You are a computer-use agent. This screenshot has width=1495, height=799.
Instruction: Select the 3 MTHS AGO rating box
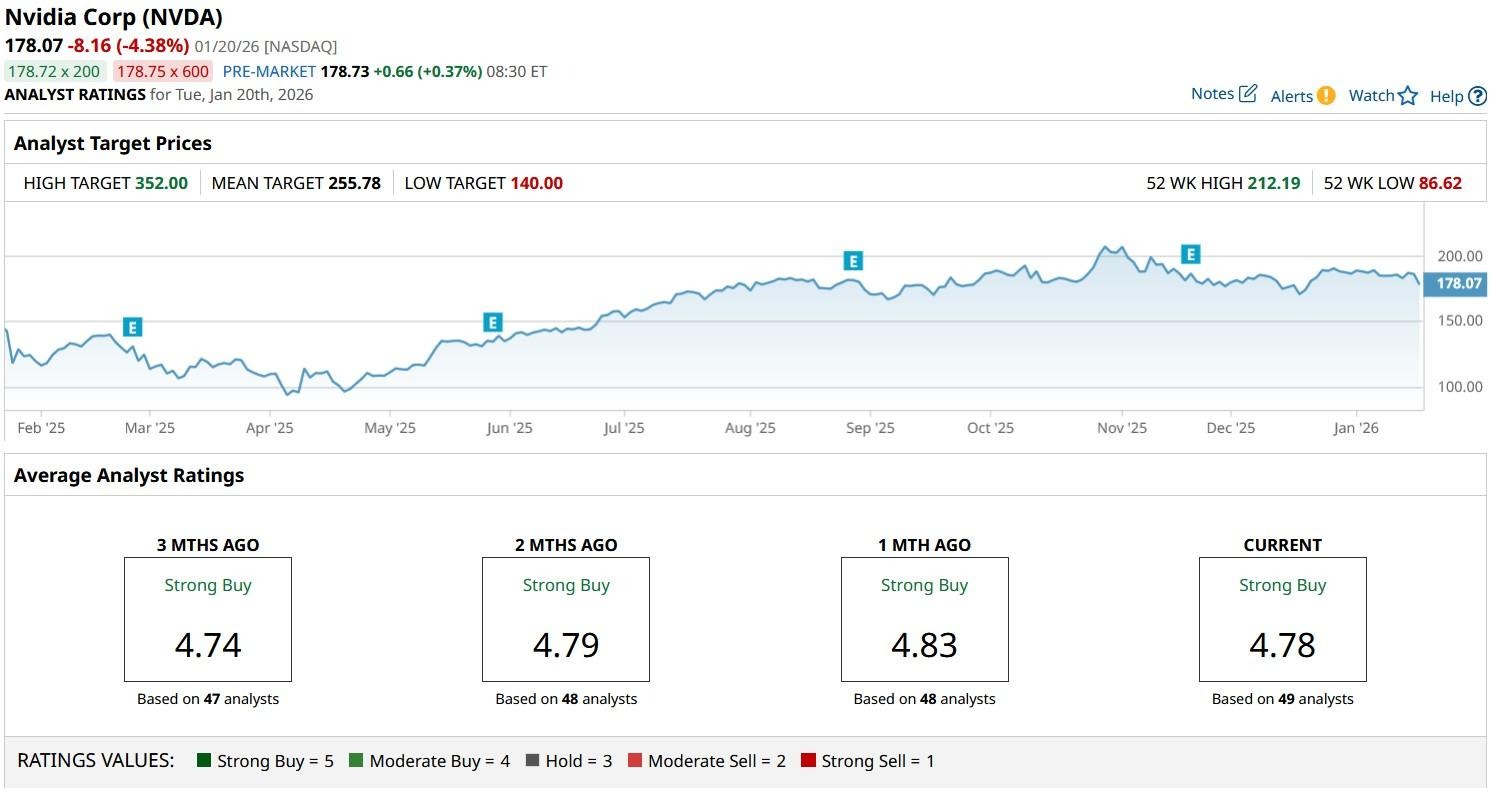pyautogui.click(x=208, y=620)
